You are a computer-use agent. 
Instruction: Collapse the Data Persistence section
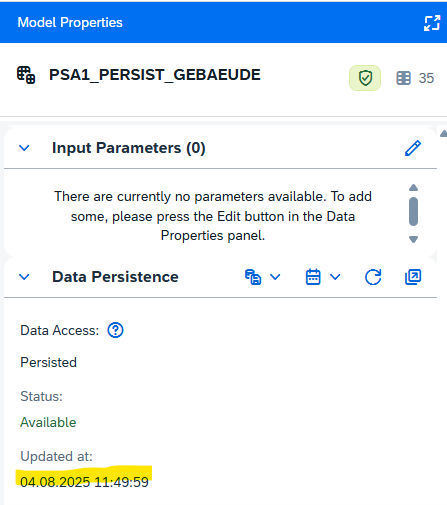pyautogui.click(x=24, y=277)
